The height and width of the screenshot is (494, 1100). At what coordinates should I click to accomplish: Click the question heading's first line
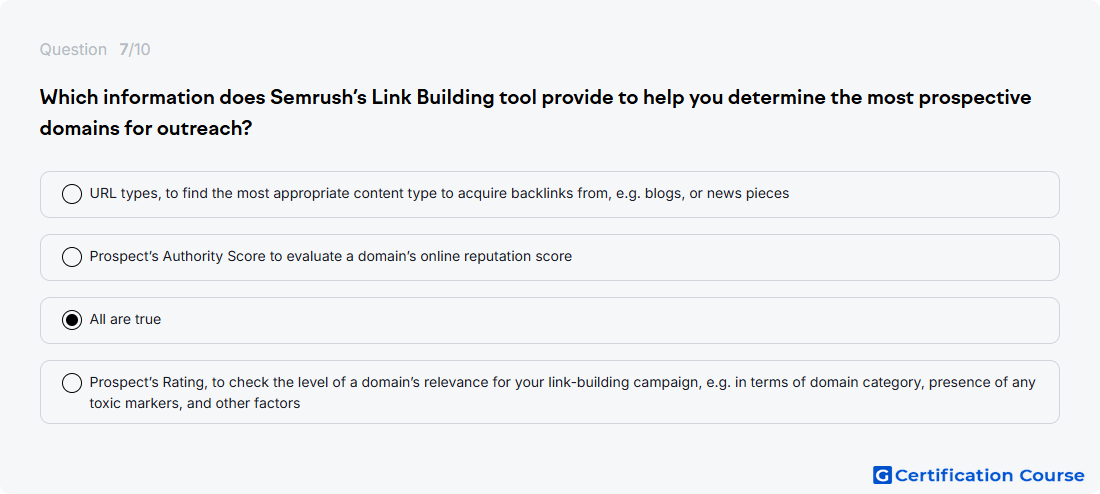click(535, 98)
